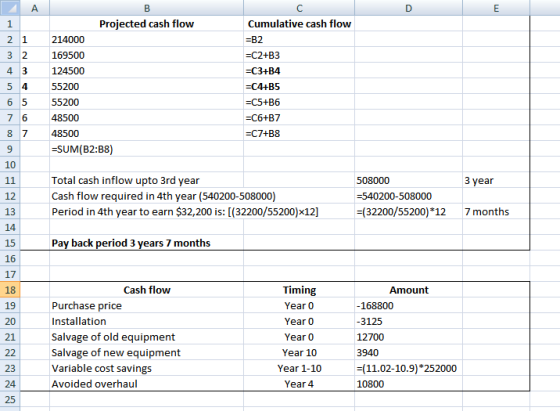
Task: Select 'Avoided overhaul' cell
Action: pos(146,384)
